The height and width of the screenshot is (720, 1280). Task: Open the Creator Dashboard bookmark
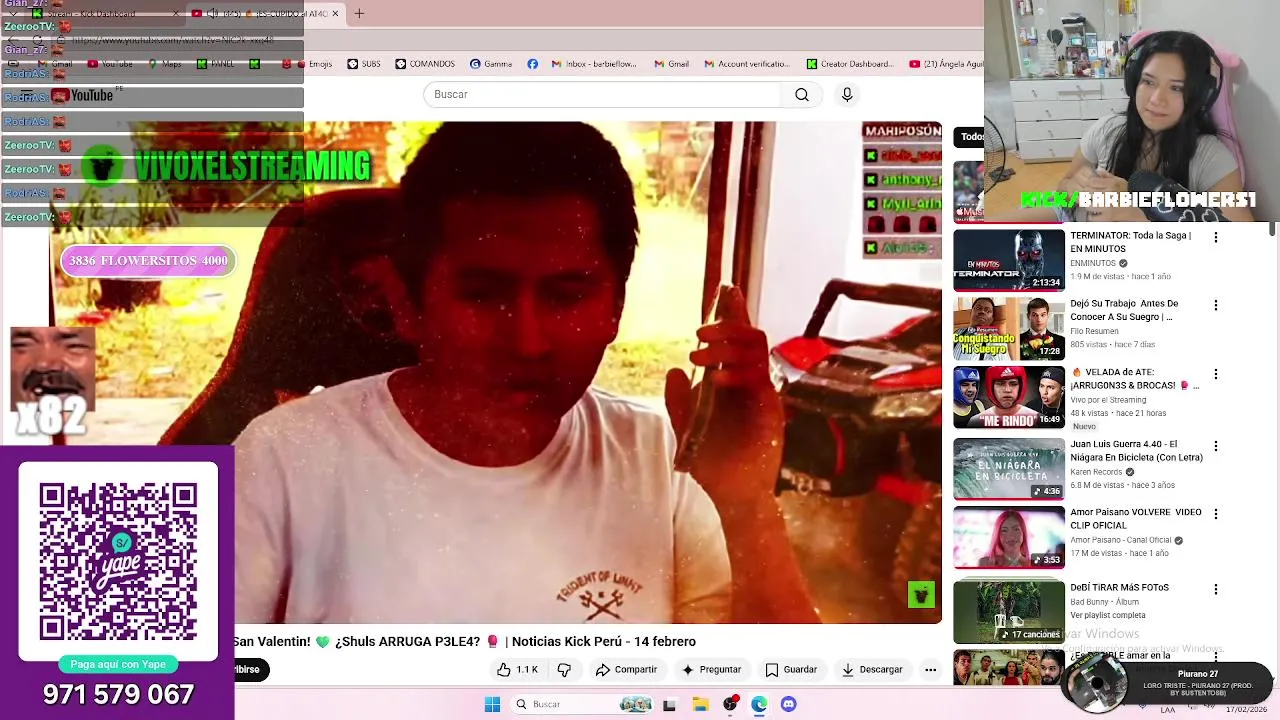(850, 64)
